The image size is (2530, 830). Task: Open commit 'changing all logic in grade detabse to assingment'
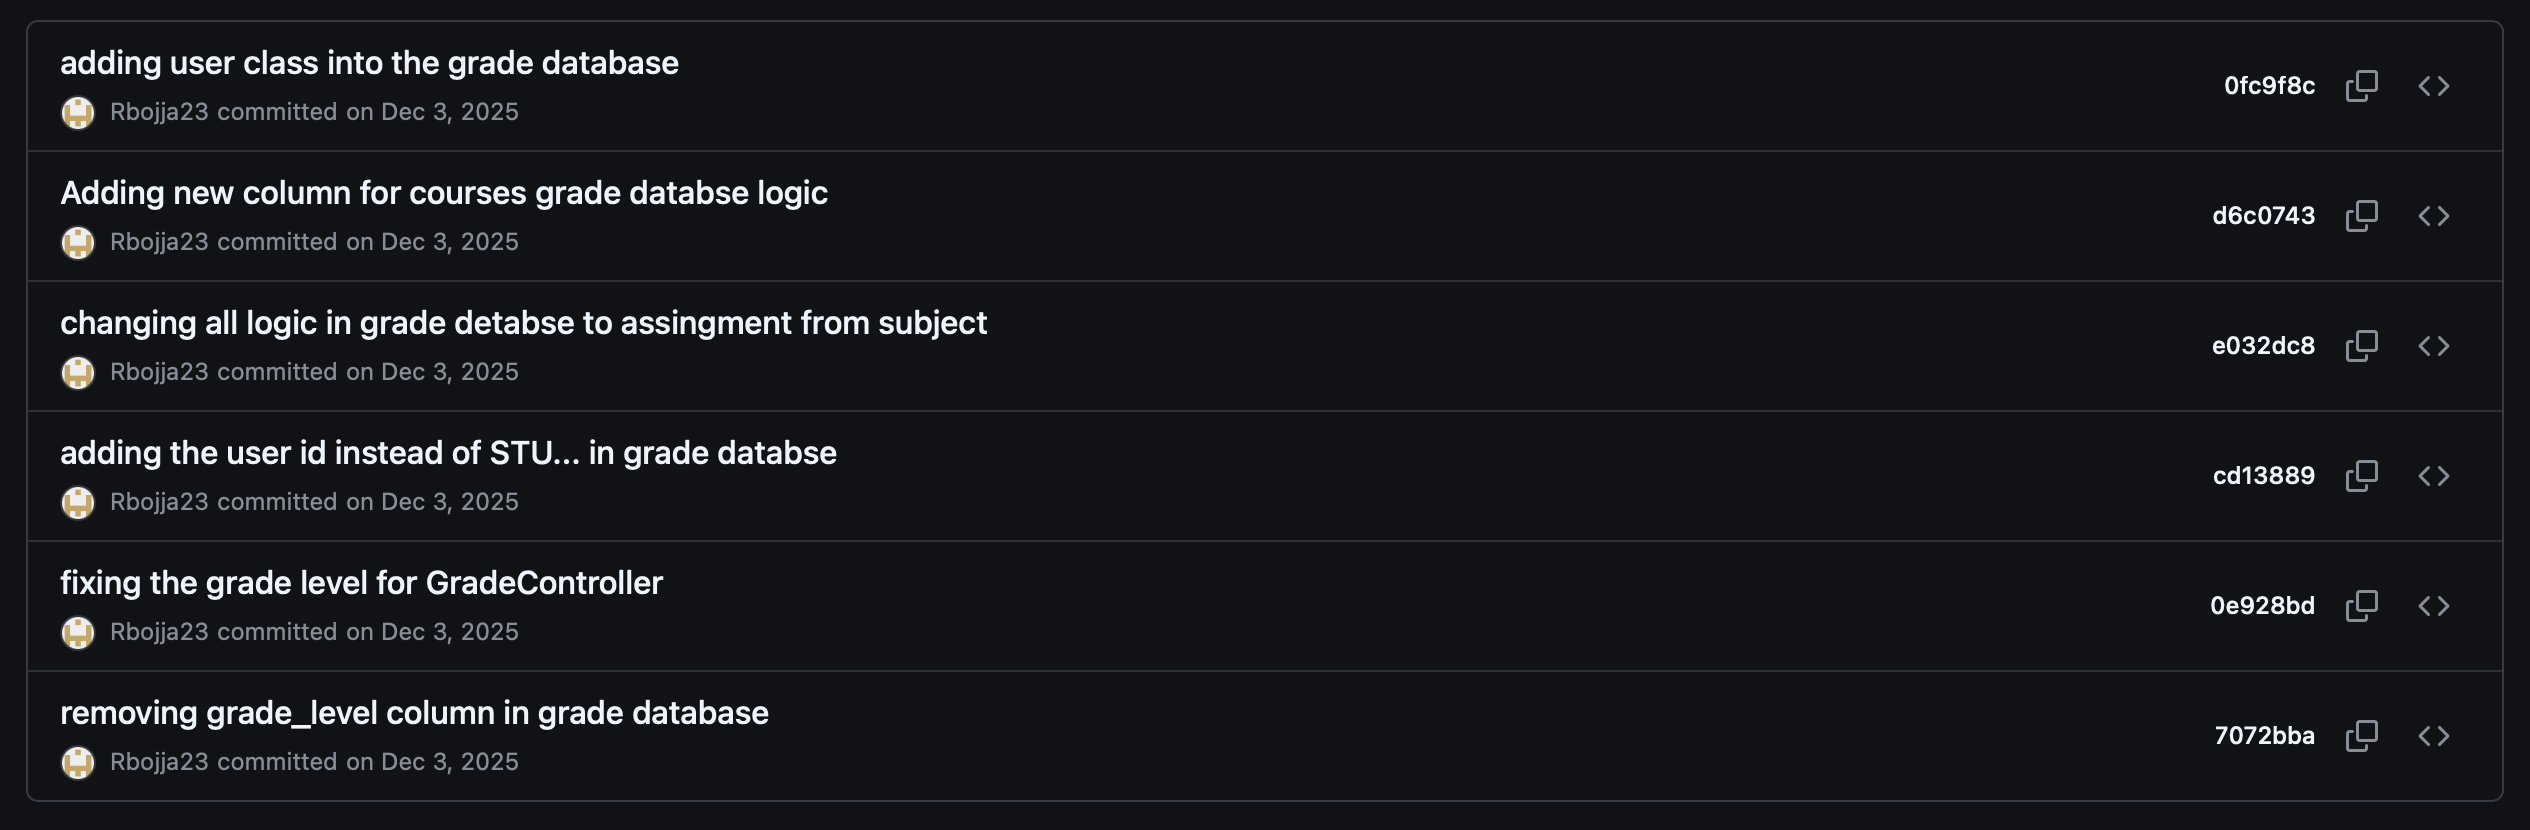524,322
